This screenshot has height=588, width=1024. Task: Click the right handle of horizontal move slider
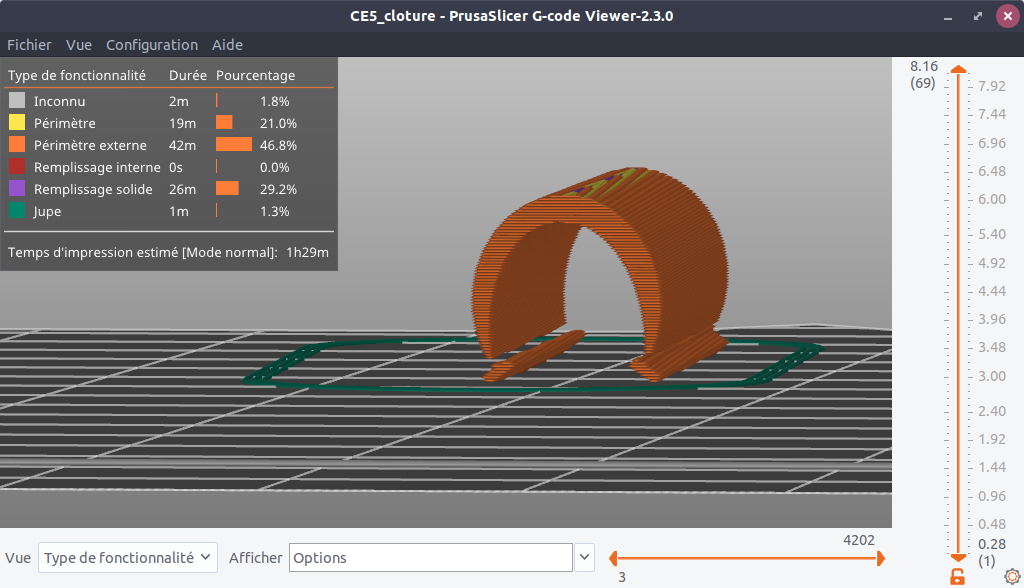880,559
